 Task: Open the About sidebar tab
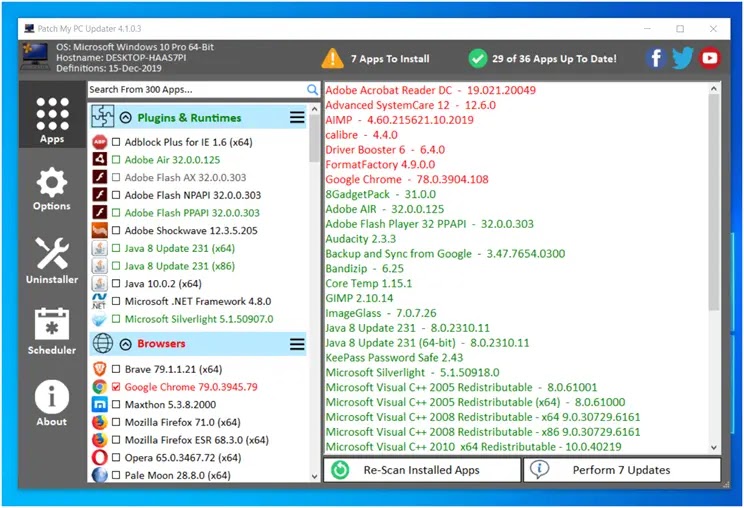(x=52, y=402)
